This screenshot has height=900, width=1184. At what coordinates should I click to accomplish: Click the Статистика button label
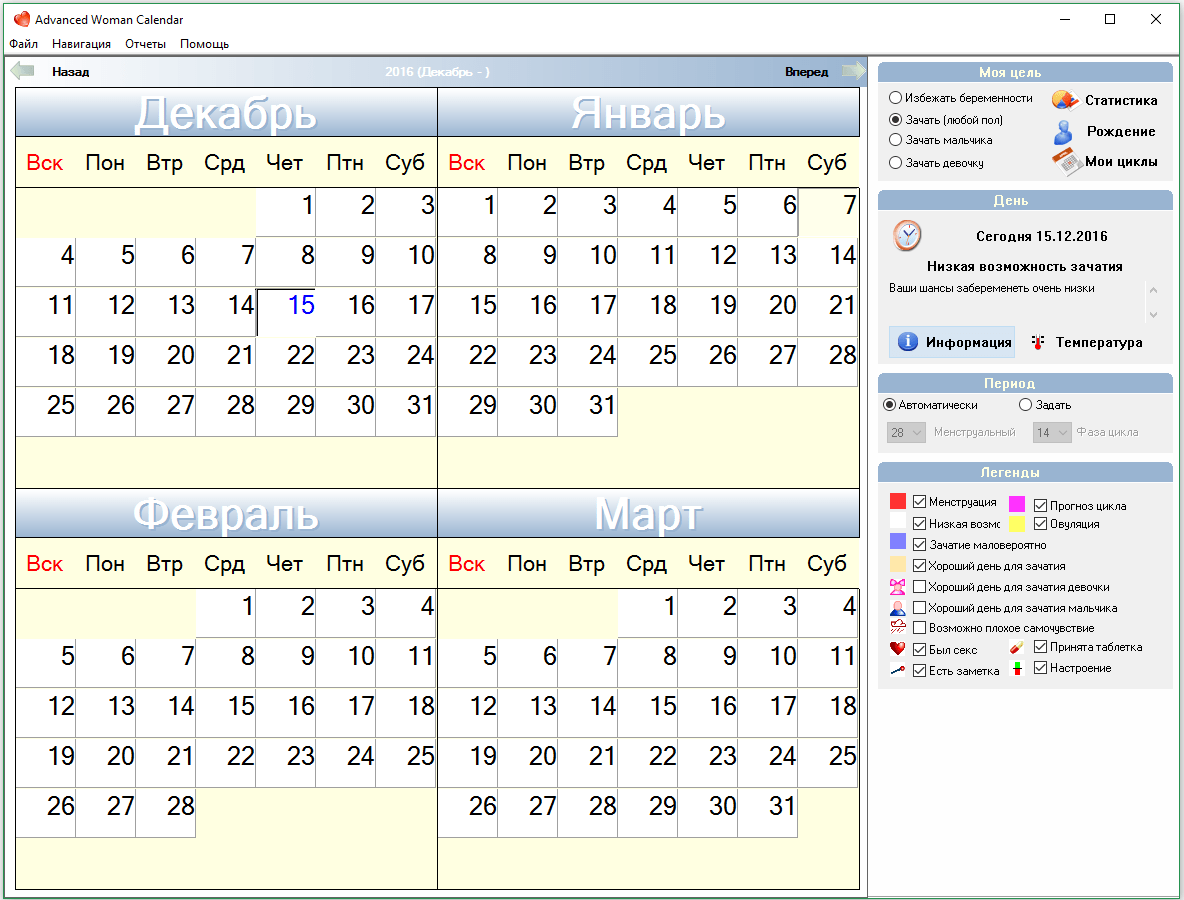[1121, 100]
